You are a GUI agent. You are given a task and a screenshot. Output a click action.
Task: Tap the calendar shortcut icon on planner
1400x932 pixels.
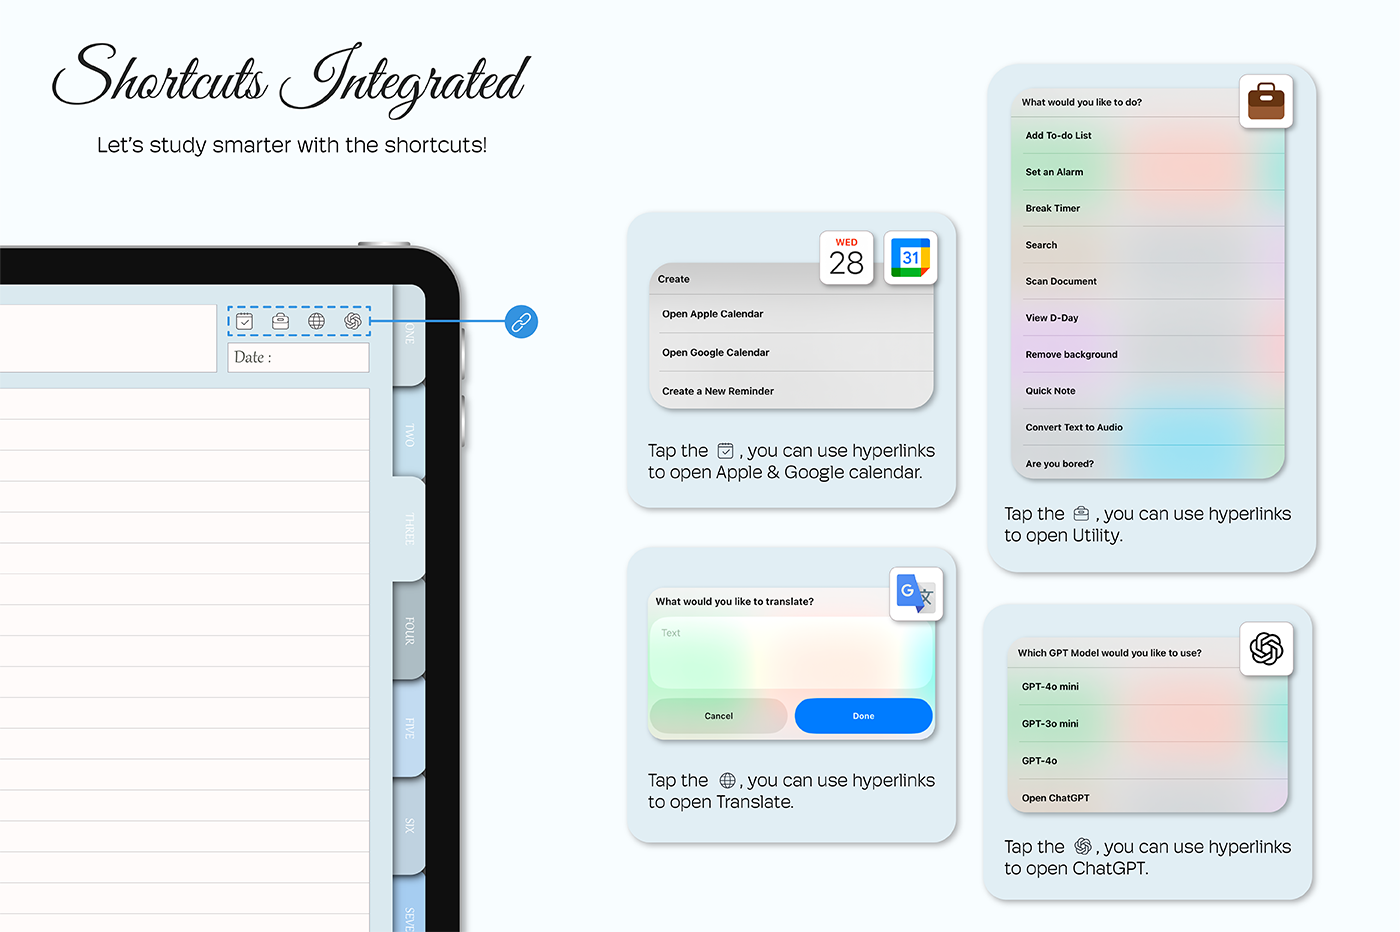click(x=245, y=321)
